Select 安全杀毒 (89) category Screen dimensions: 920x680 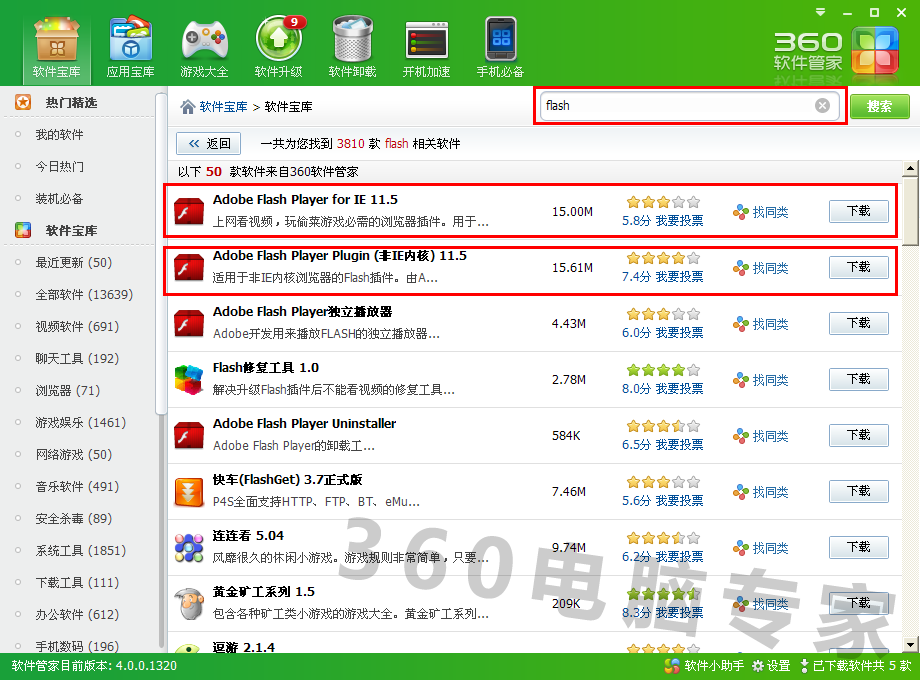click(73, 519)
